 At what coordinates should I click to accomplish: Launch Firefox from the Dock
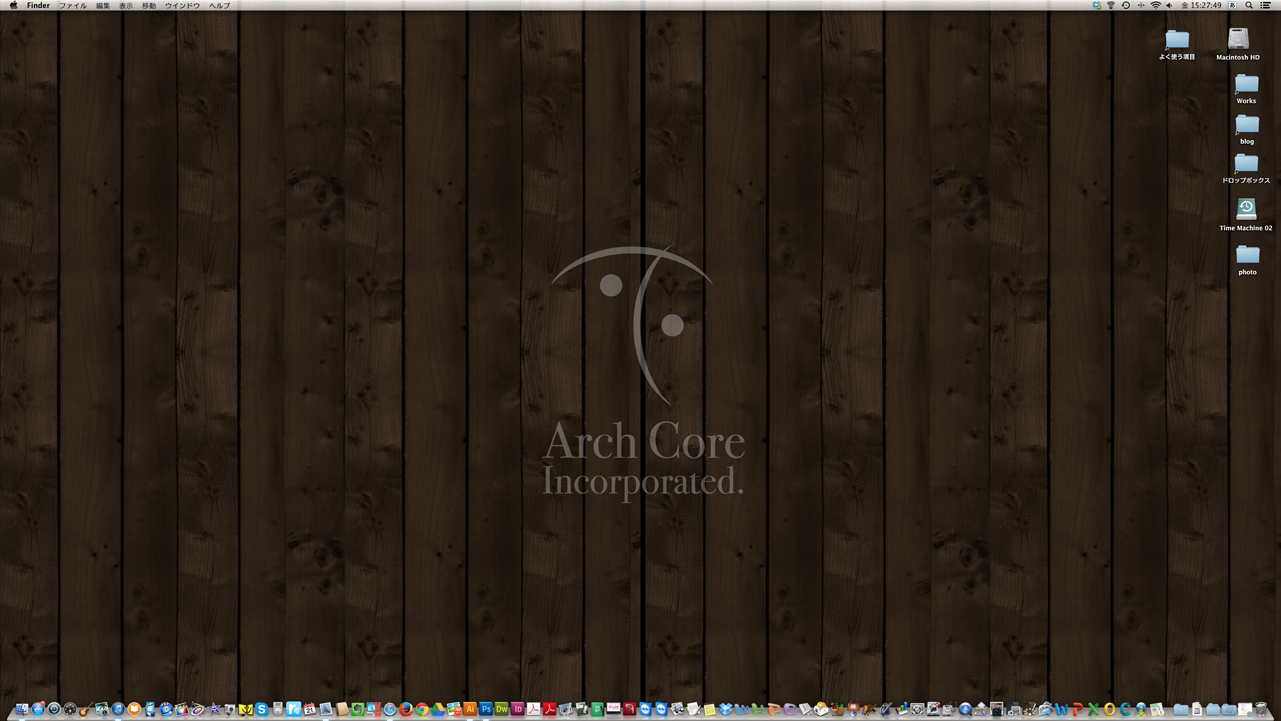click(x=406, y=709)
